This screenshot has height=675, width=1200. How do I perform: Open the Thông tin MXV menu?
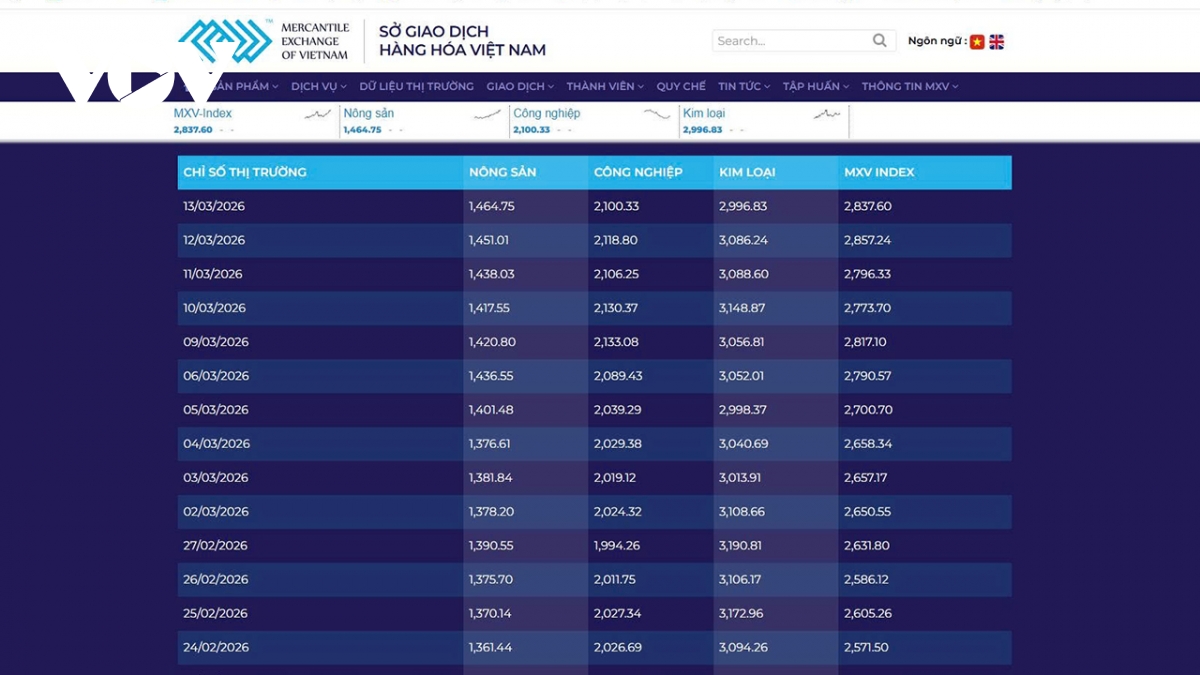(909, 87)
